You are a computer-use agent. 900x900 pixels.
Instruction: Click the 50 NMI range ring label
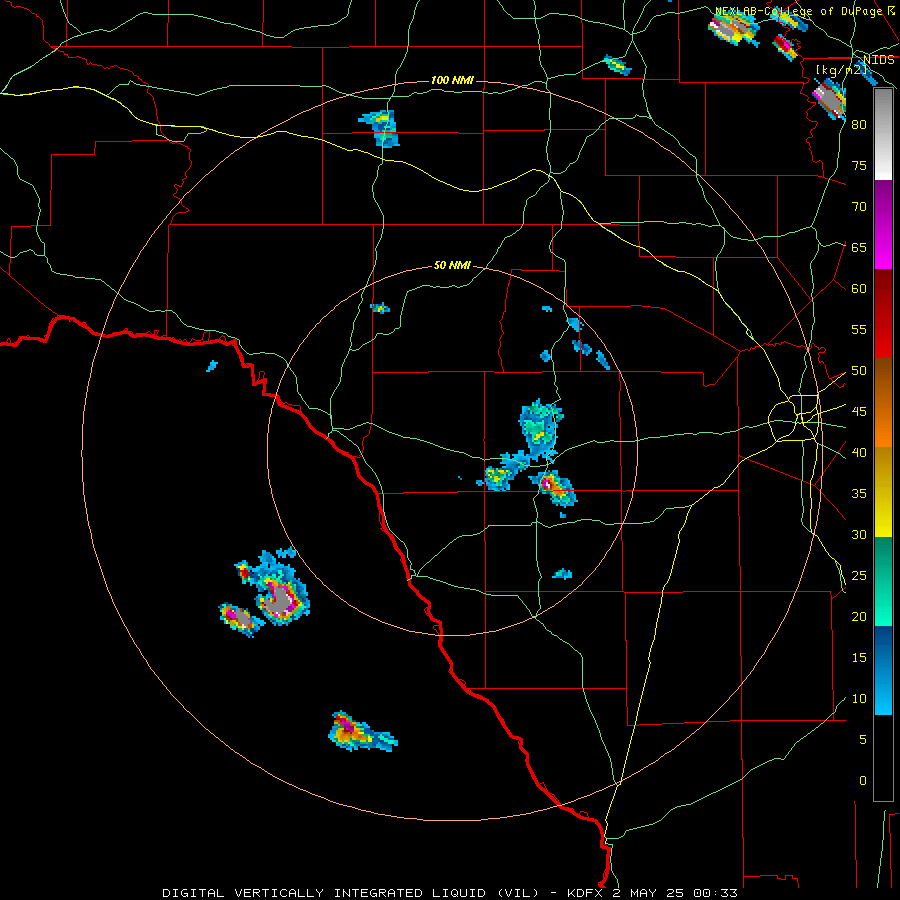point(452,265)
